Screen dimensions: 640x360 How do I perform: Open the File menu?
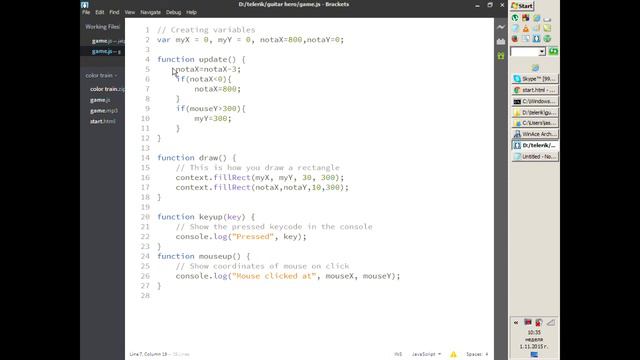tap(86, 12)
